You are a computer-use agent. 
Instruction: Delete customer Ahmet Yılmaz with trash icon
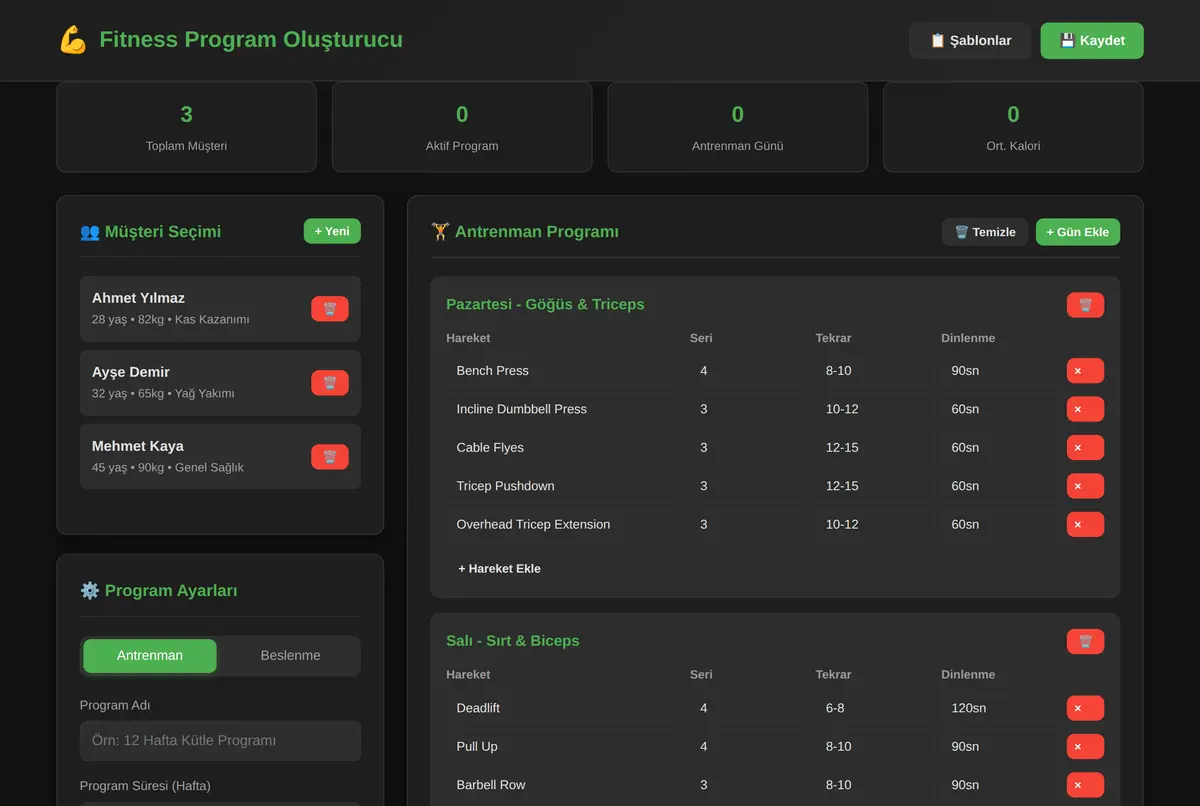click(x=330, y=309)
